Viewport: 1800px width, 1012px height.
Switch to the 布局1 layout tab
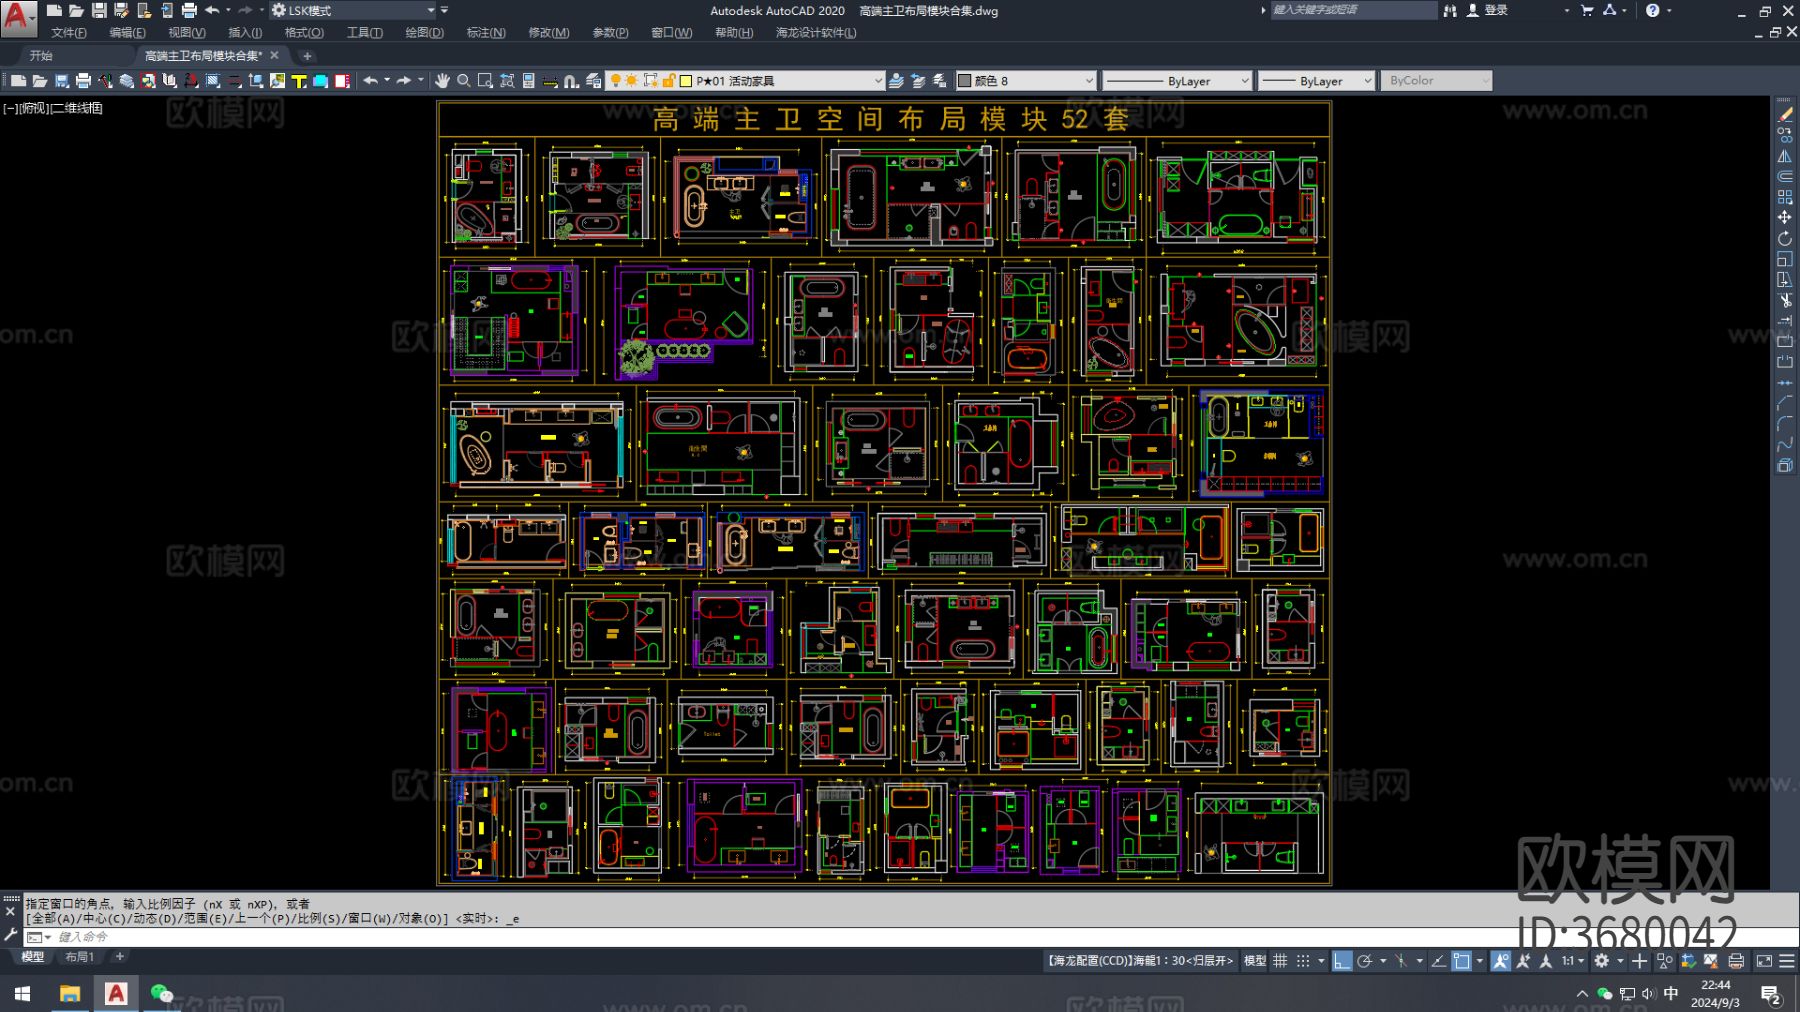pyautogui.click(x=80, y=957)
